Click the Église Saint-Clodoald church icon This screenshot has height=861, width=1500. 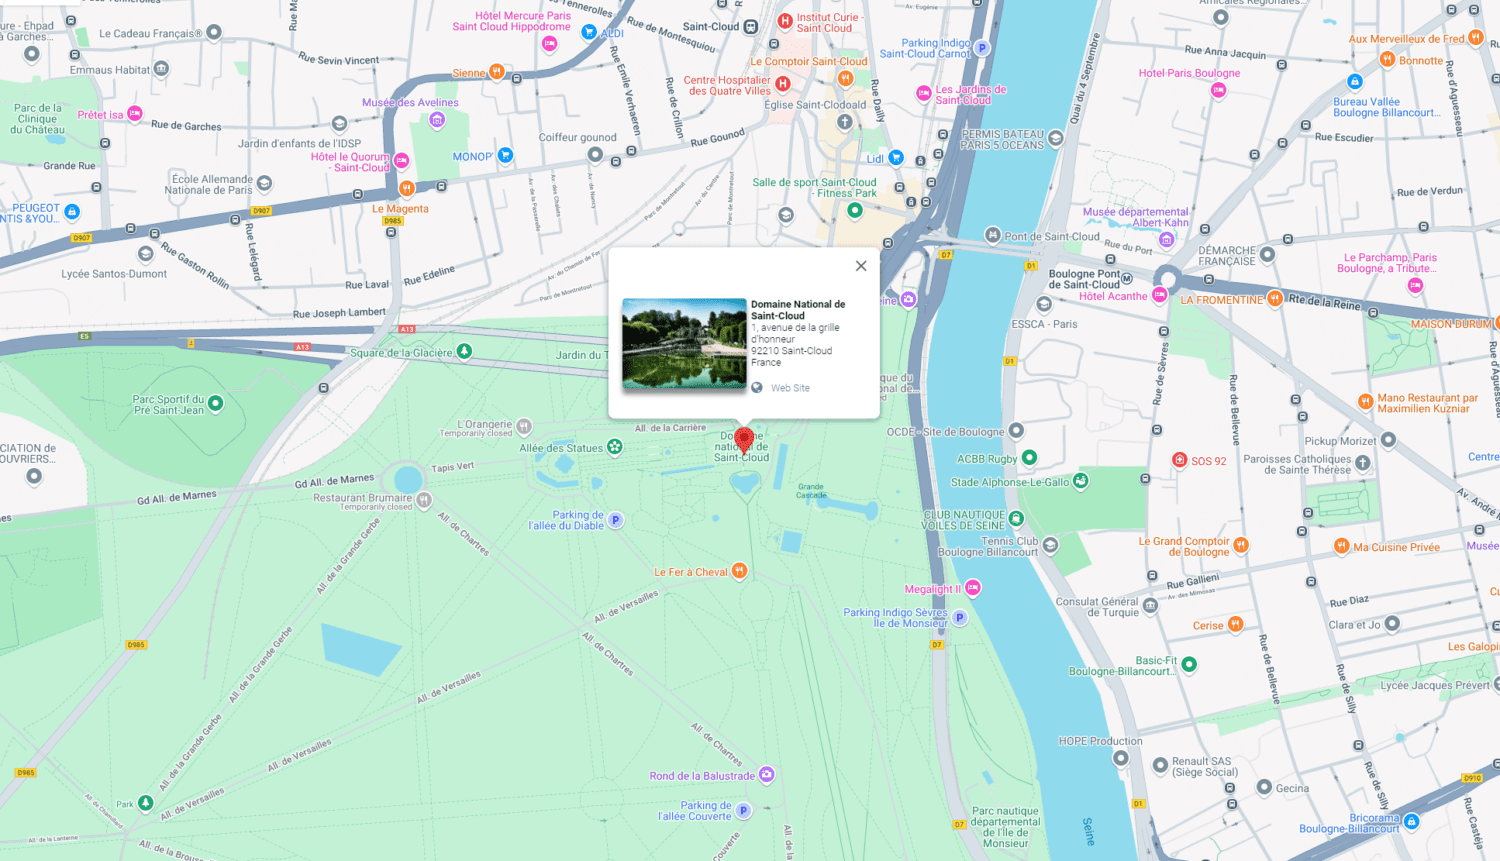845,122
